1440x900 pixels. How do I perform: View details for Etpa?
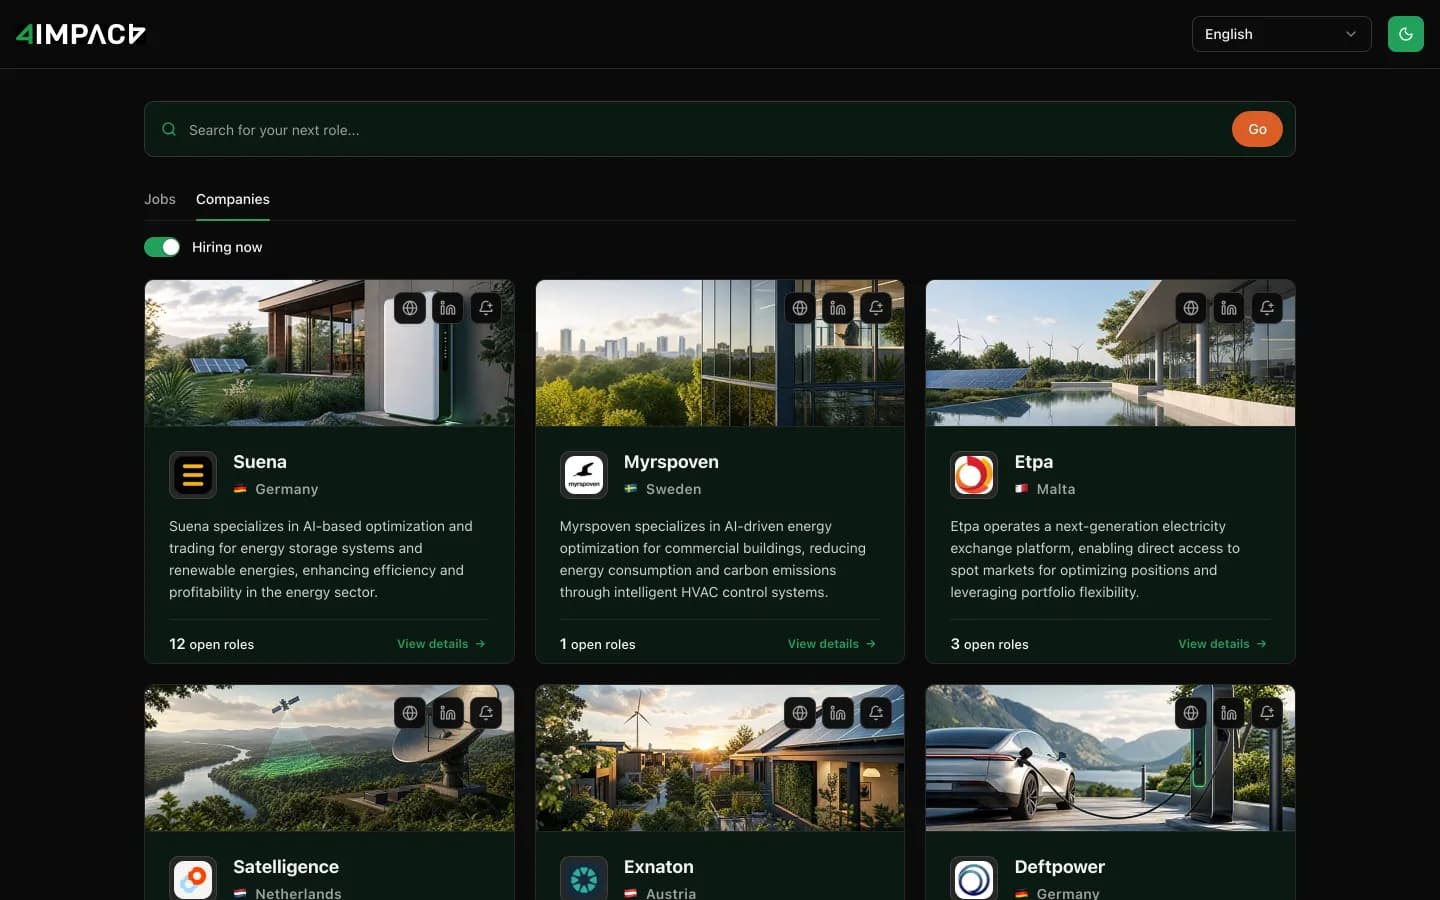[1222, 644]
